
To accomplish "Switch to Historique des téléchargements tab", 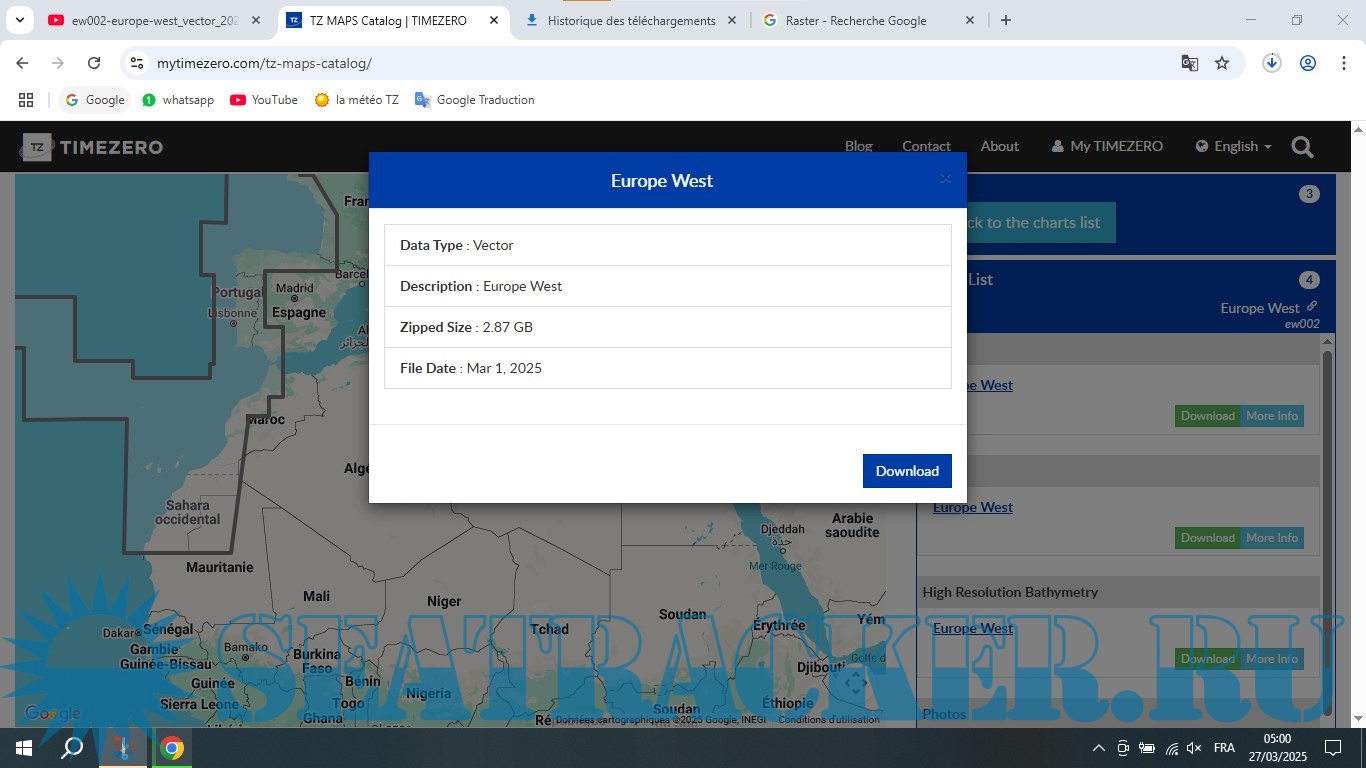I will coord(630,20).
